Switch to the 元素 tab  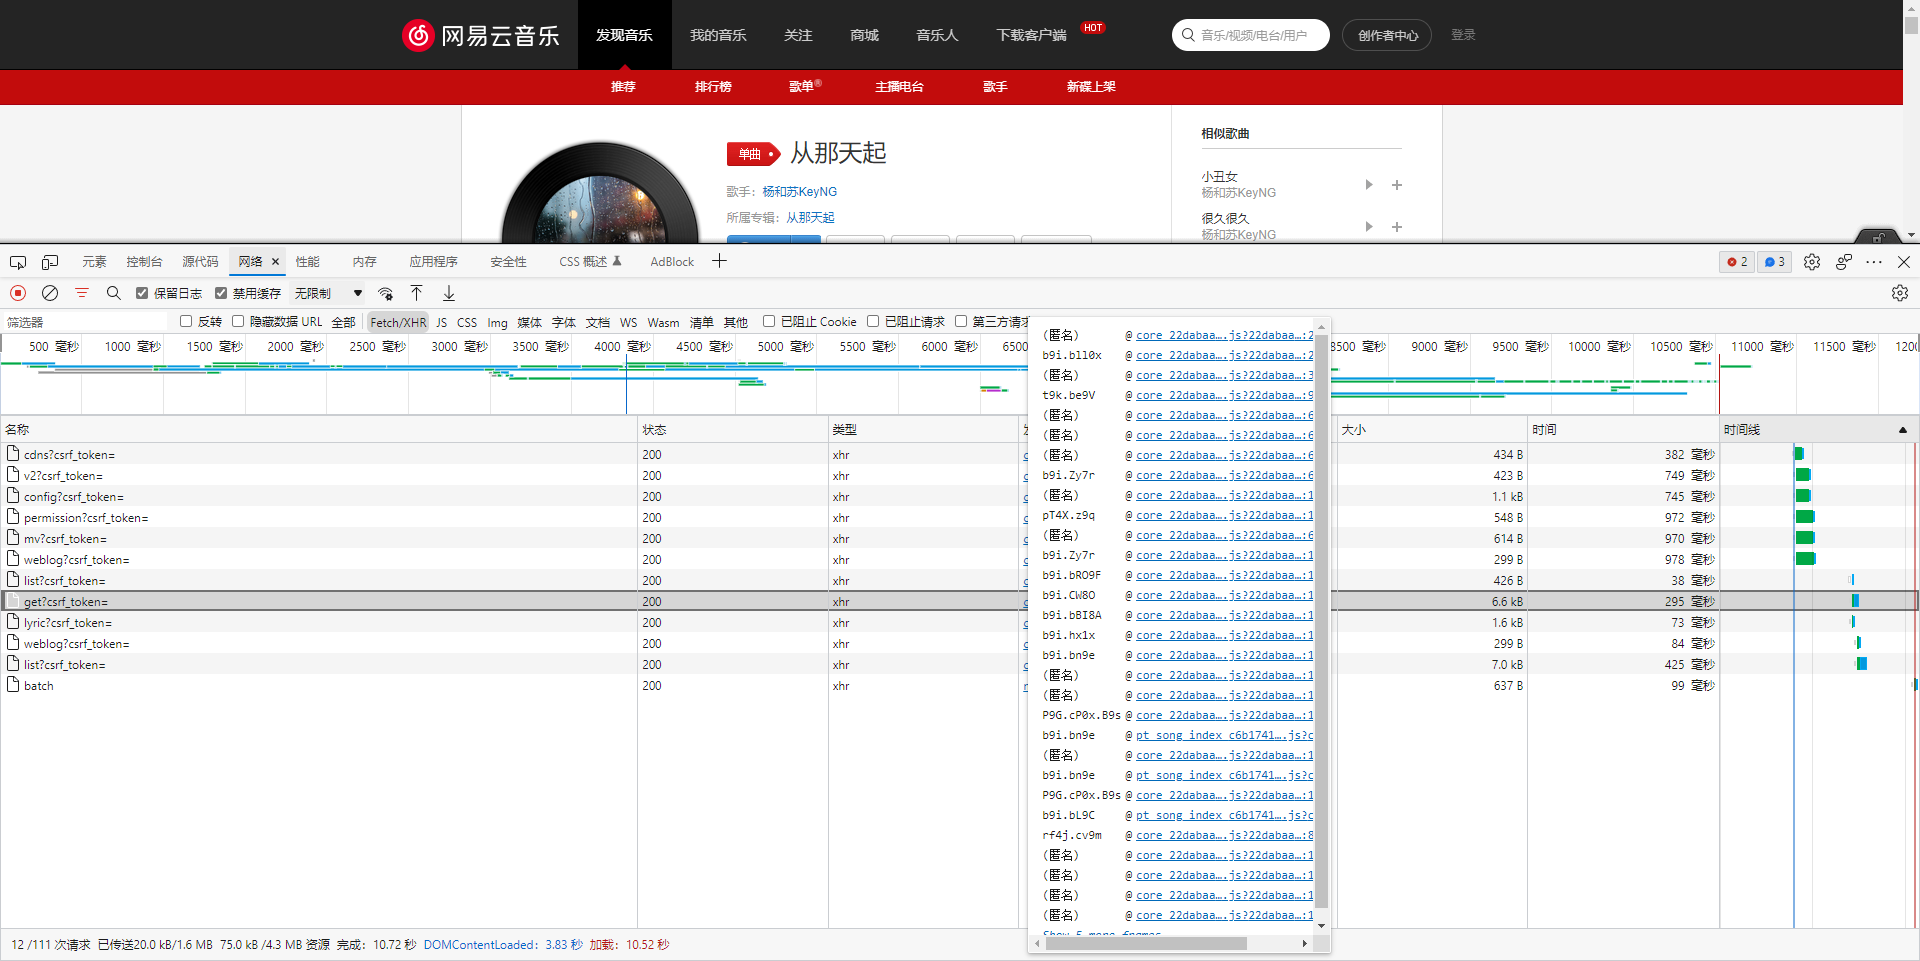coord(94,262)
